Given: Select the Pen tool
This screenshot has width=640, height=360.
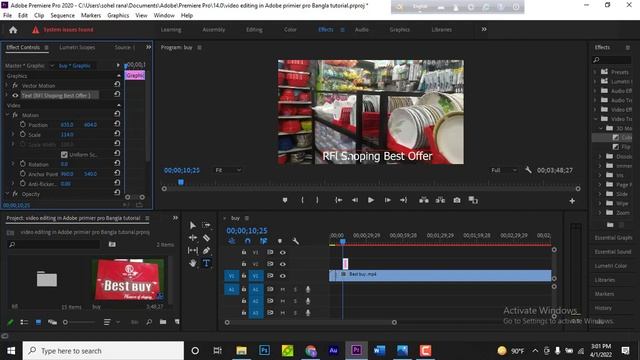Looking at the screenshot, I should 206,250.
